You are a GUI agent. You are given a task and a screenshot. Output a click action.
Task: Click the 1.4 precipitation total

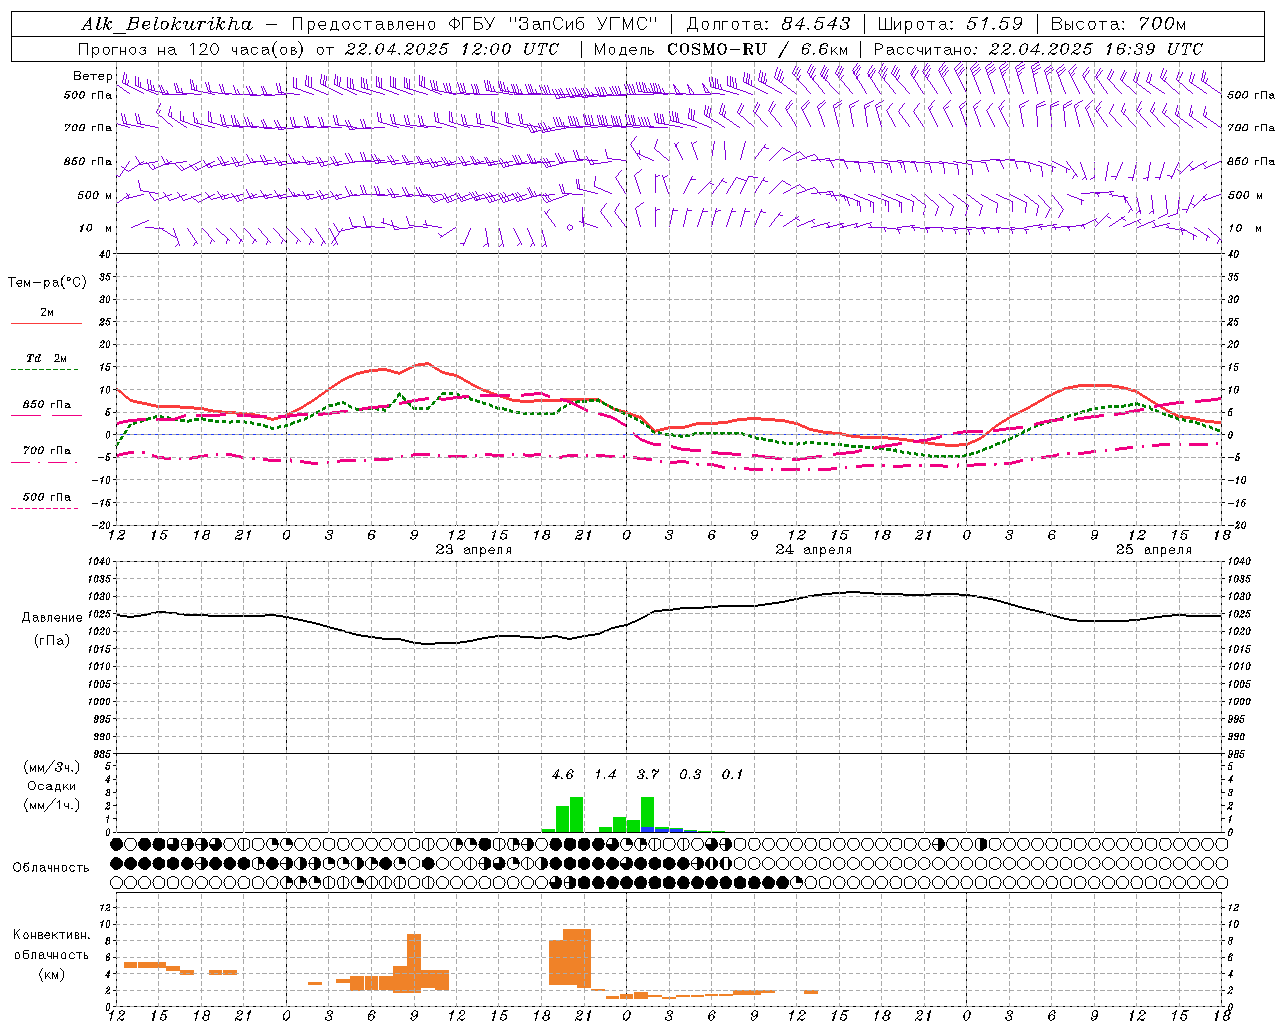click(605, 774)
